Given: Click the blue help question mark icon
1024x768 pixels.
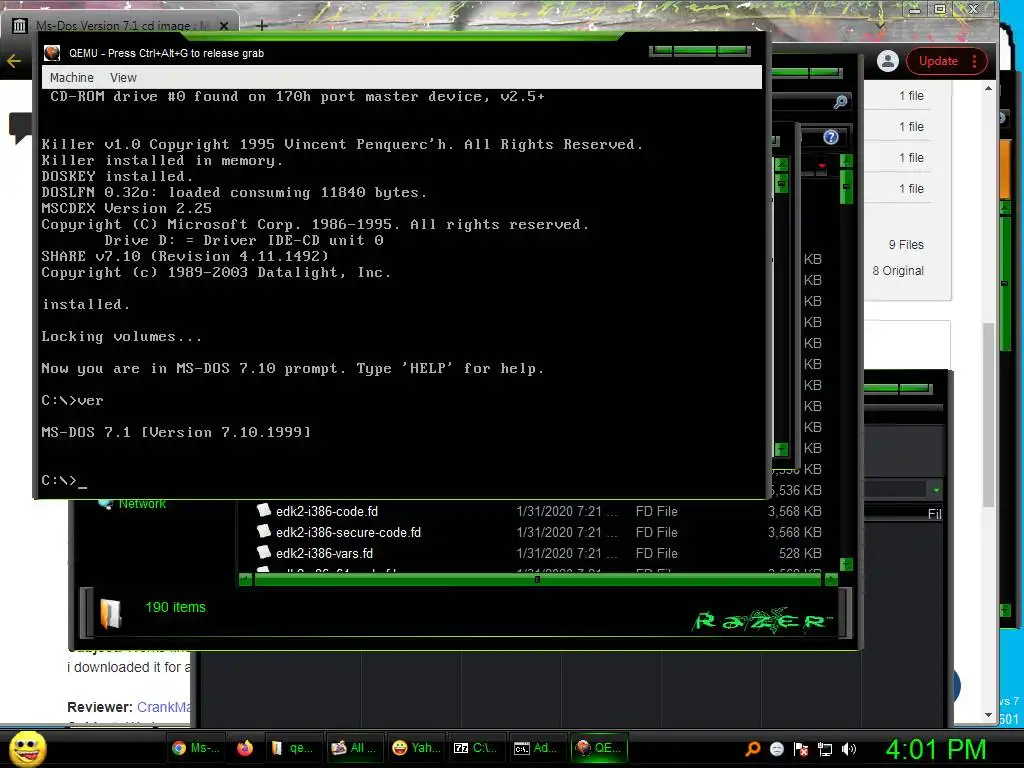Looking at the screenshot, I should coord(831,137).
